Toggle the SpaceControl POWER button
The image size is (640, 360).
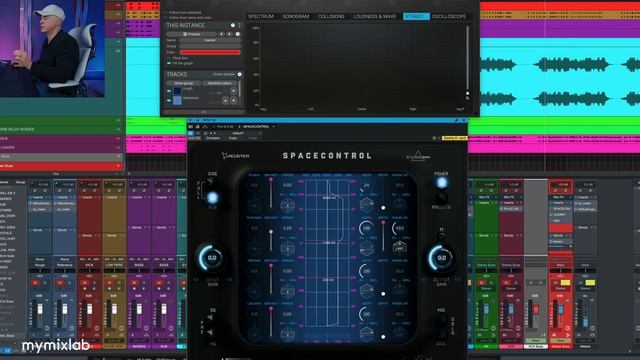441,182
